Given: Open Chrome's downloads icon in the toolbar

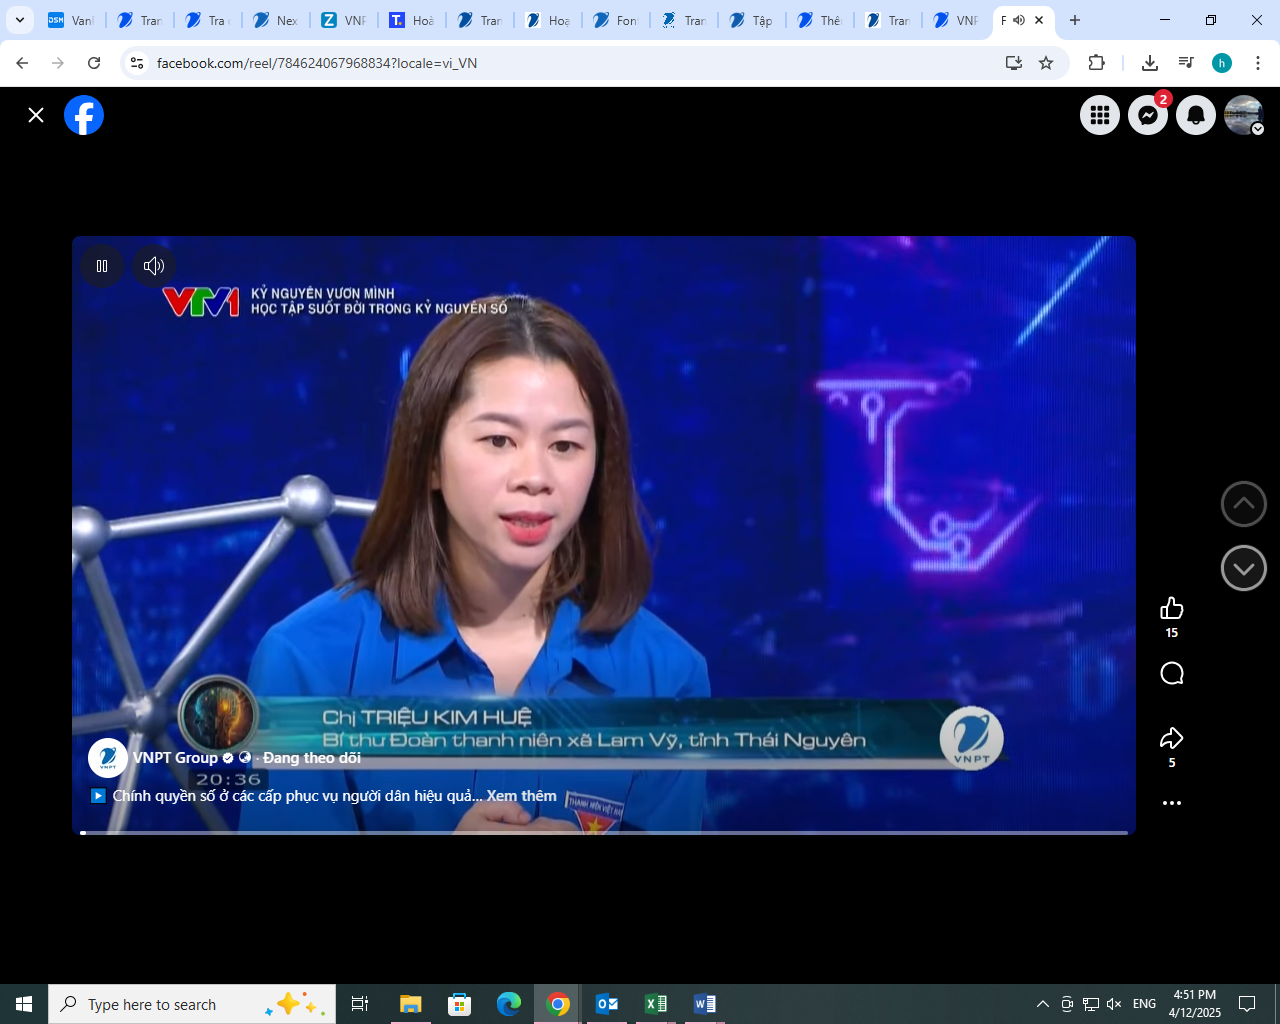Looking at the screenshot, I should (x=1149, y=62).
